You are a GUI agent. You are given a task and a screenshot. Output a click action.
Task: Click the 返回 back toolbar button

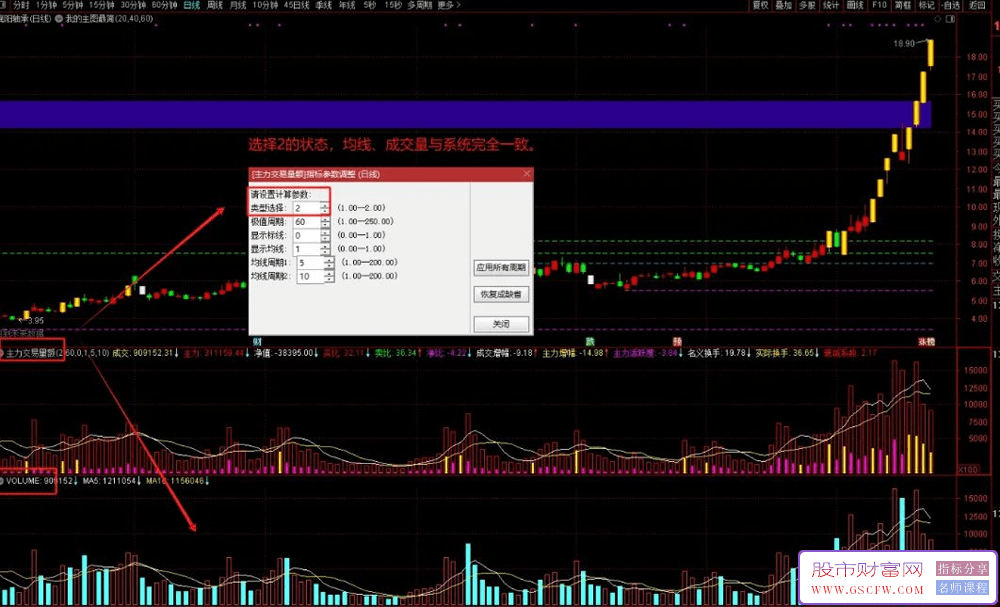click(976, 5)
